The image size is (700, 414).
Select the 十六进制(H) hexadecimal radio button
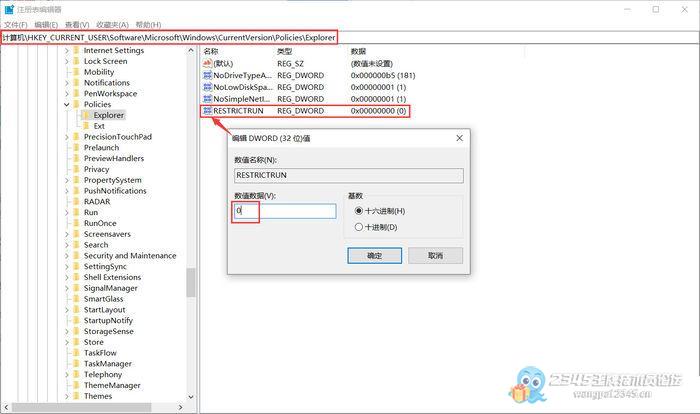coord(358,211)
